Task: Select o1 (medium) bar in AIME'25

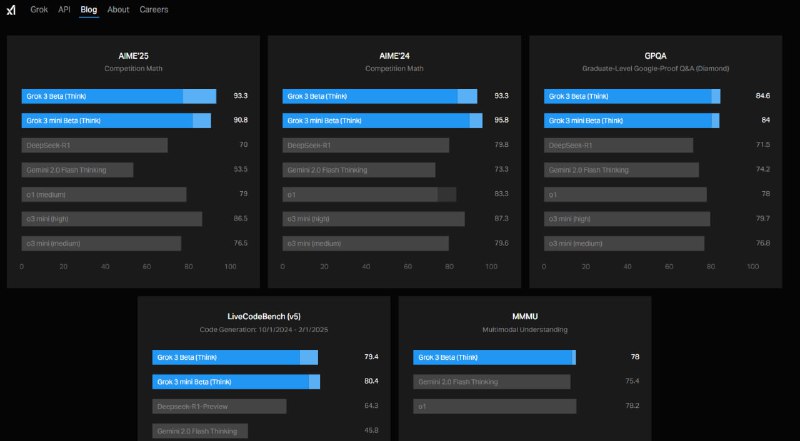Action: [x=104, y=194]
